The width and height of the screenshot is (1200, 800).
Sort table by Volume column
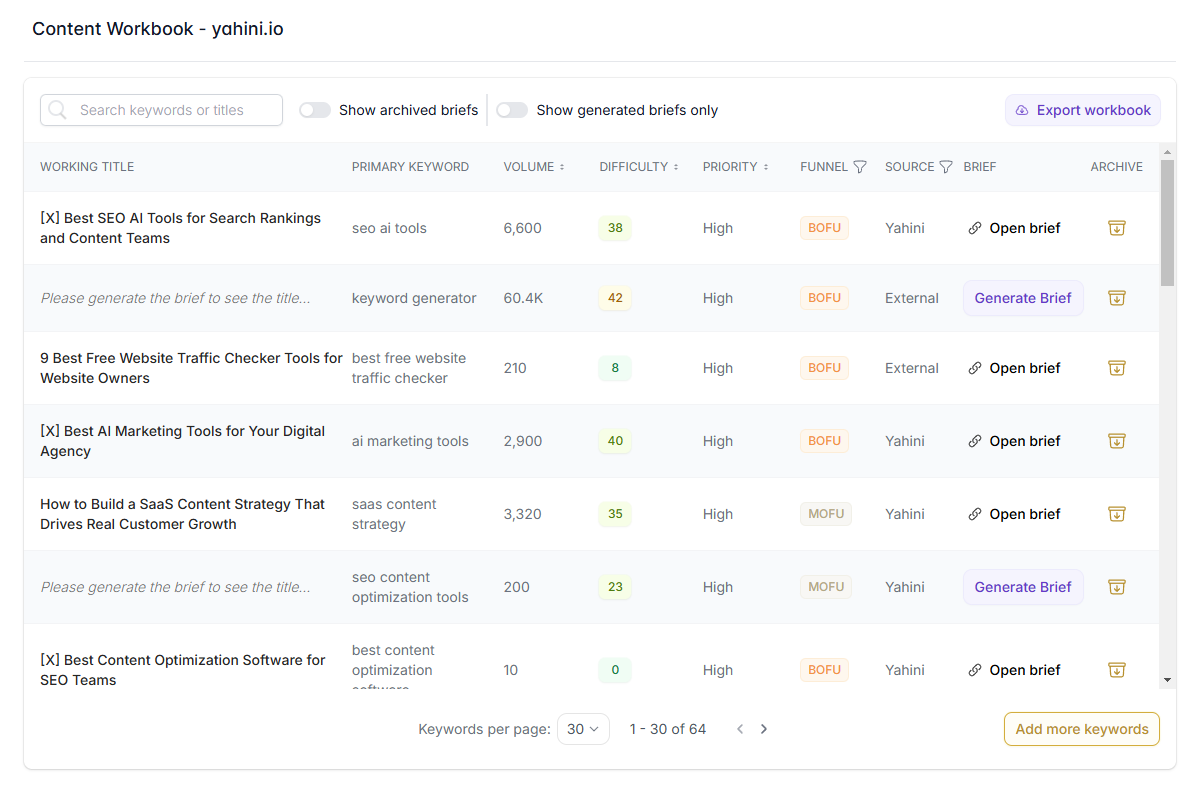534,167
